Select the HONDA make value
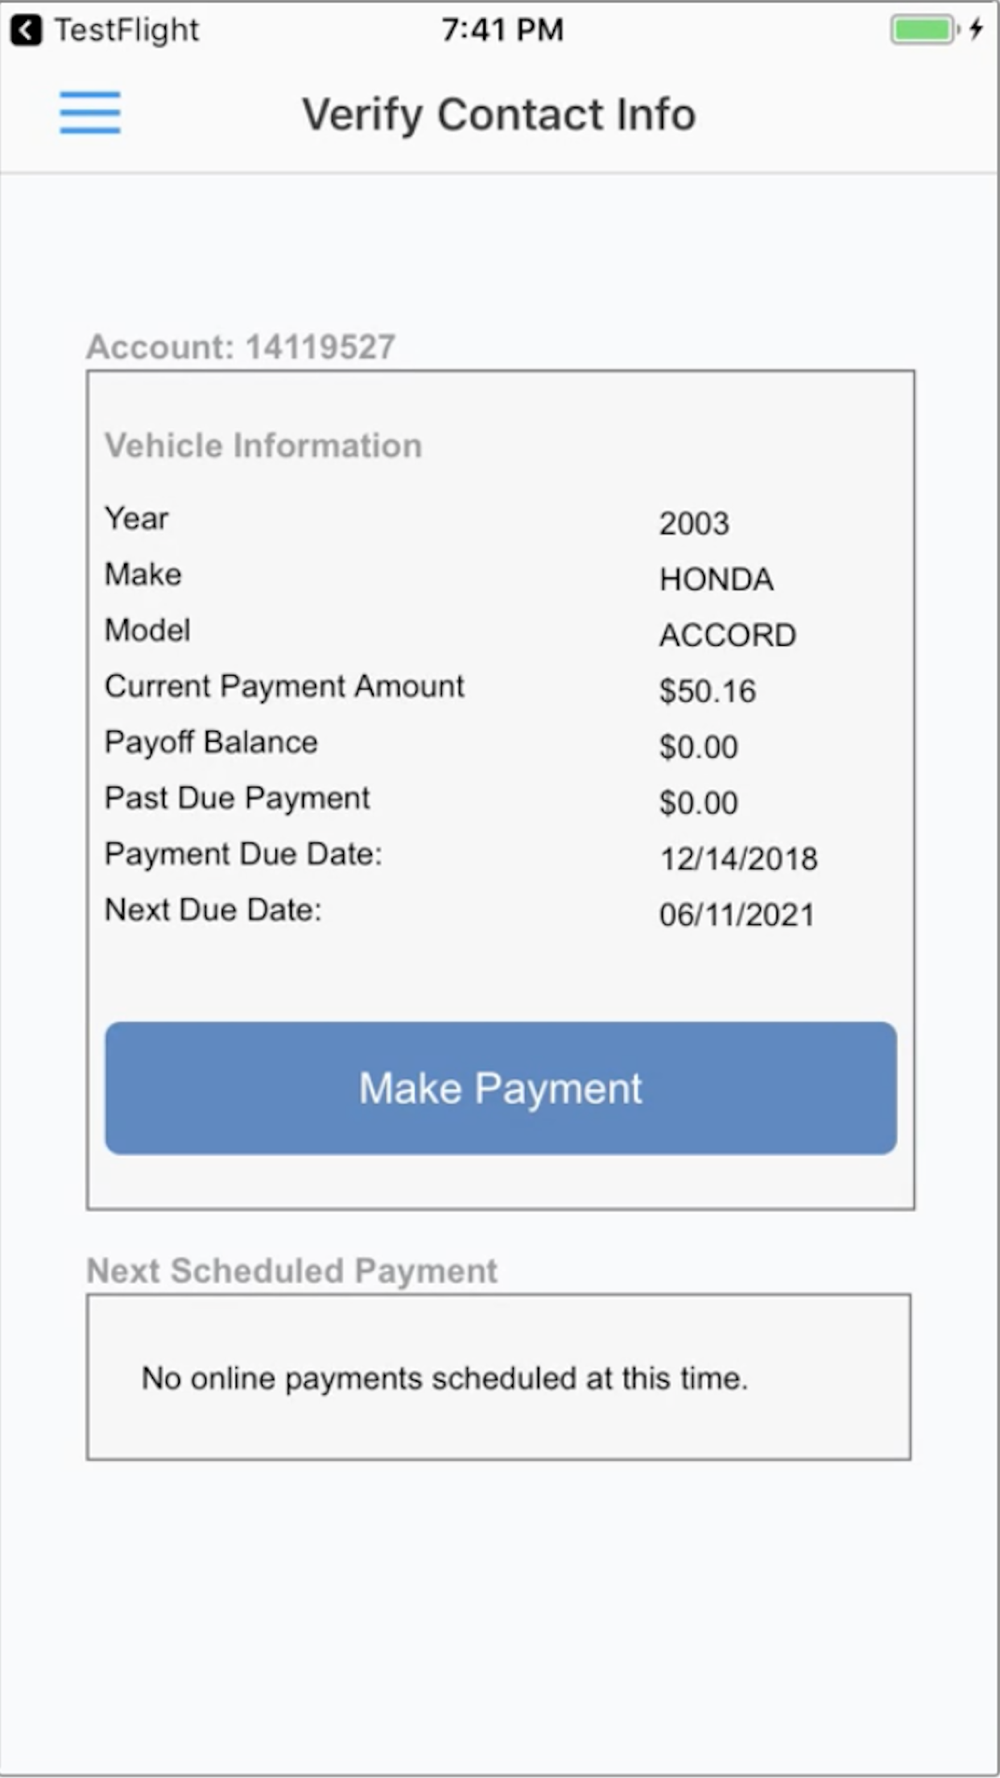Image resolution: width=1000 pixels, height=1778 pixels. [x=716, y=579]
